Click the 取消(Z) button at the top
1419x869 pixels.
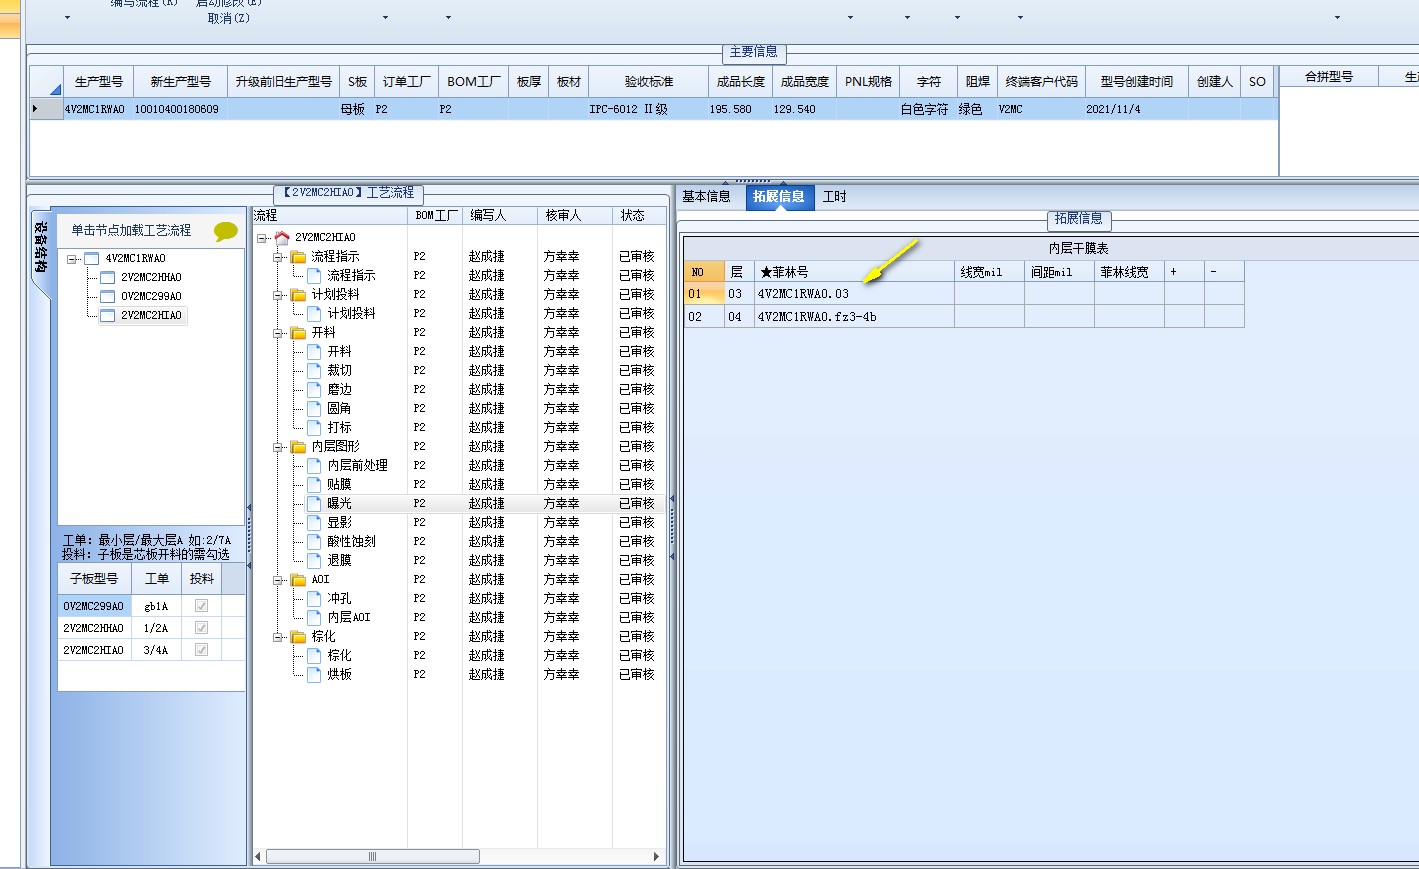pyautogui.click(x=229, y=18)
